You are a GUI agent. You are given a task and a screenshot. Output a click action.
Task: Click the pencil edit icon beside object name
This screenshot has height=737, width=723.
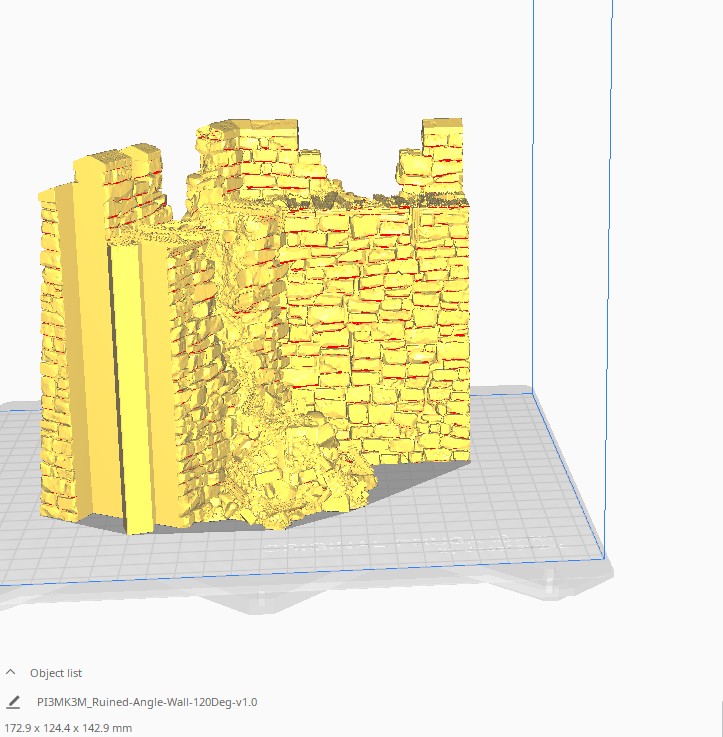point(13,702)
